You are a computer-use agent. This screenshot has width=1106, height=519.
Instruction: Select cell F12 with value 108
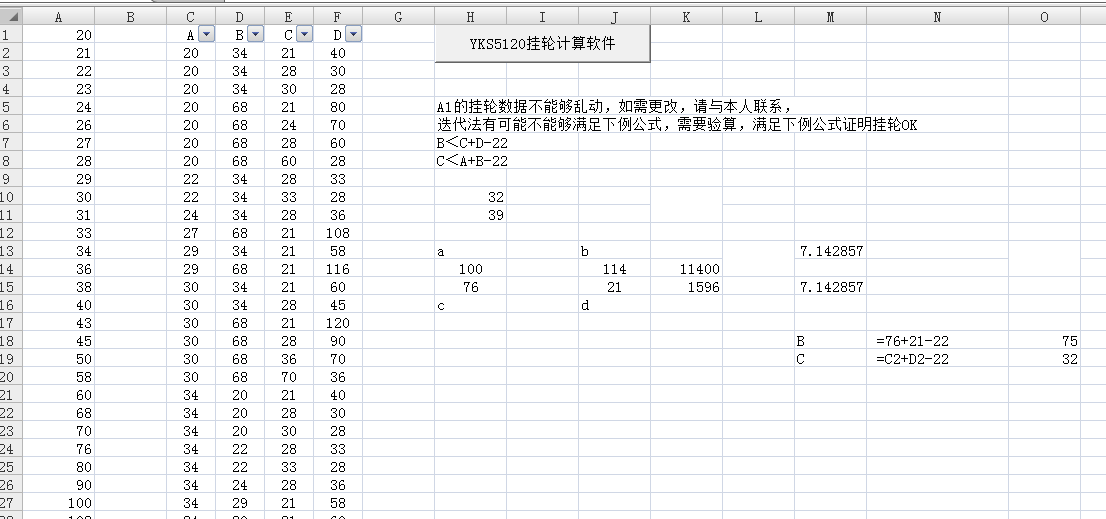[338, 233]
